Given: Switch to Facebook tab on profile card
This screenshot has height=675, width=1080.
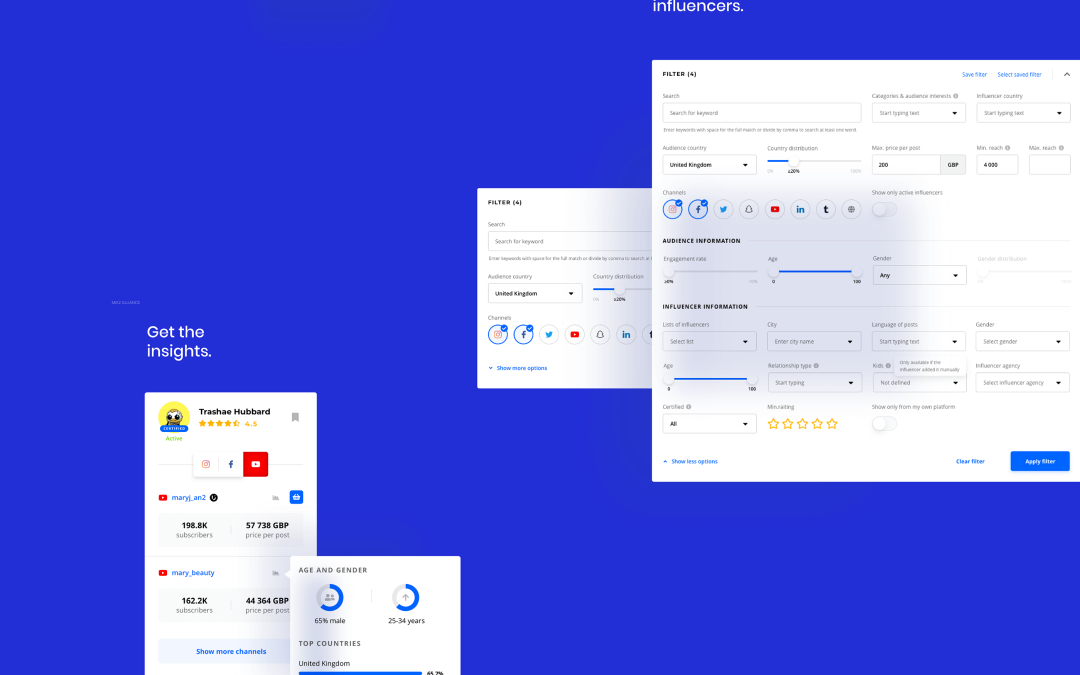Looking at the screenshot, I should click(x=231, y=464).
